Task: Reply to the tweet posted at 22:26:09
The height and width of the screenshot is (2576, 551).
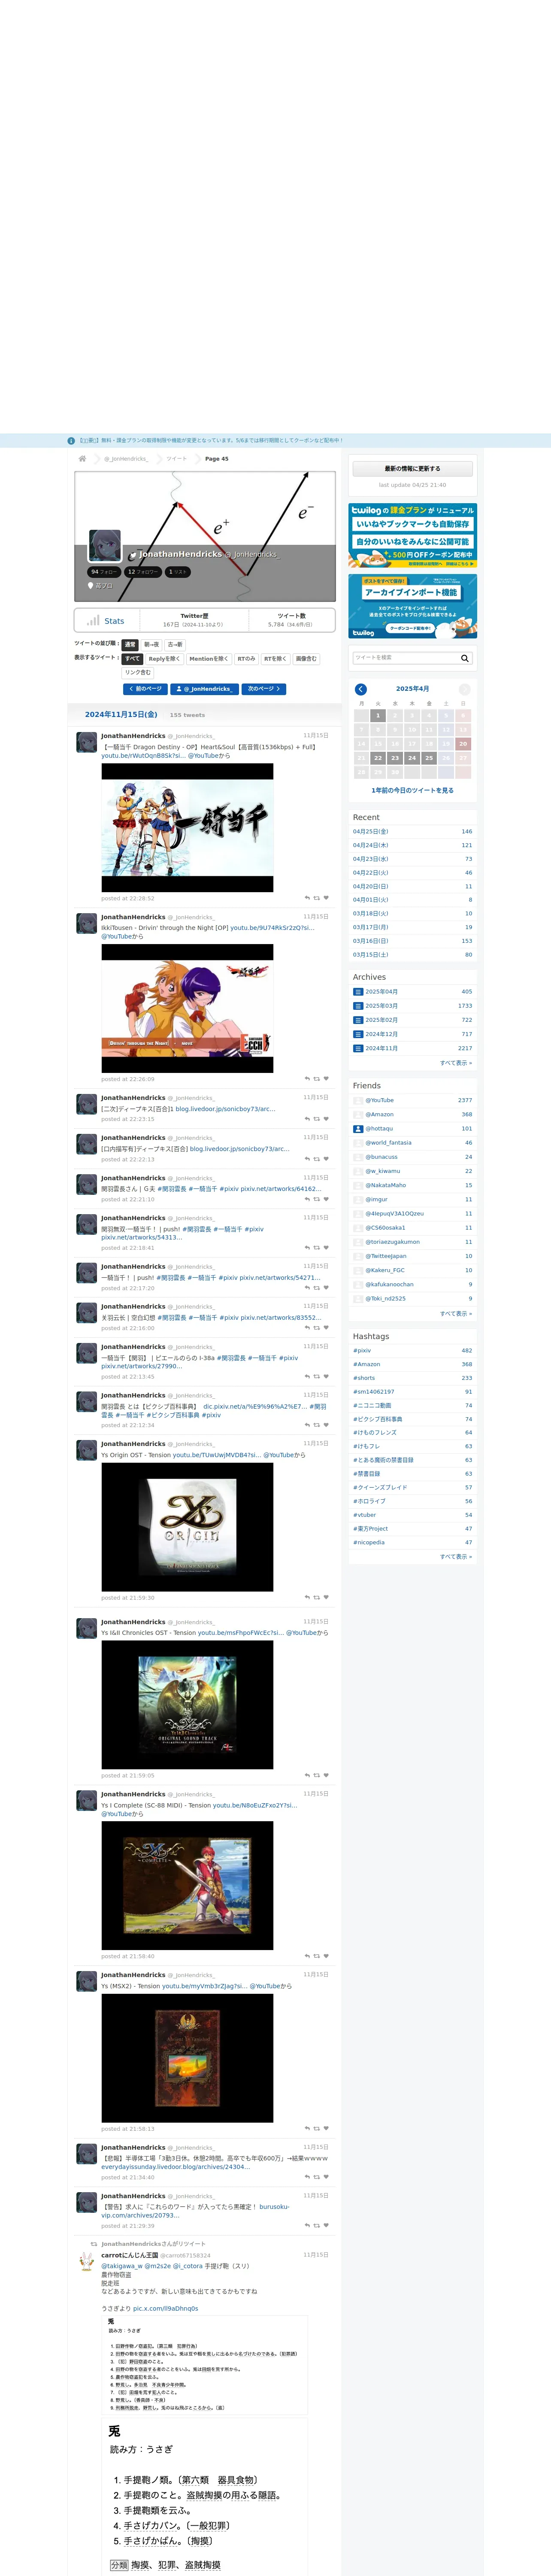Action: point(307,1079)
